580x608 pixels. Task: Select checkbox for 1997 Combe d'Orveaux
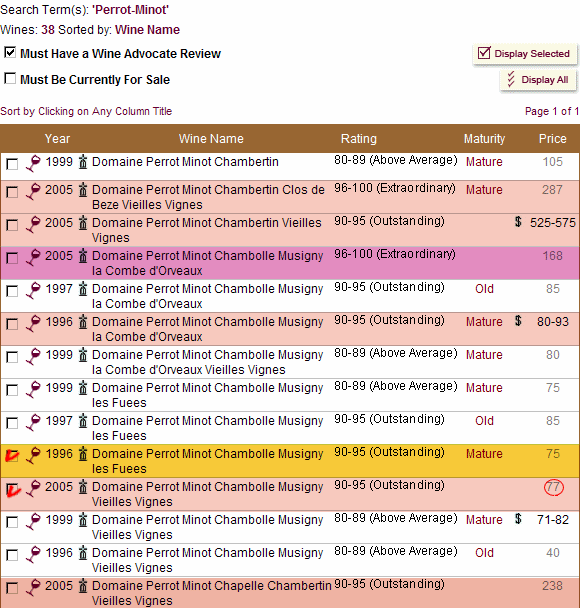[x=12, y=291]
